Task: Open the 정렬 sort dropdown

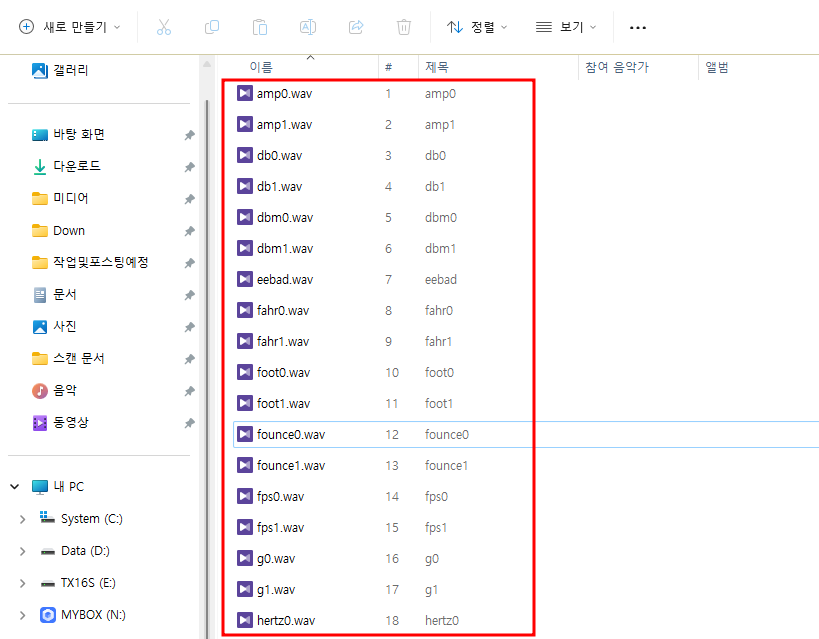Action: click(x=477, y=27)
